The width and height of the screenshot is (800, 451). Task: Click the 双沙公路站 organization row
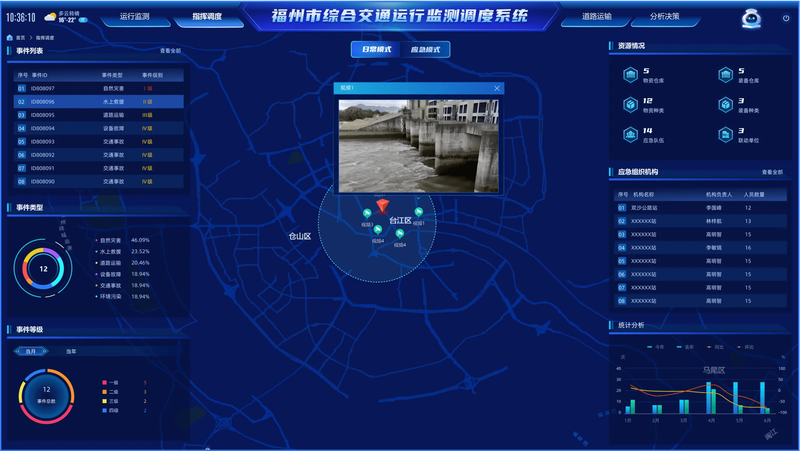tap(700, 208)
